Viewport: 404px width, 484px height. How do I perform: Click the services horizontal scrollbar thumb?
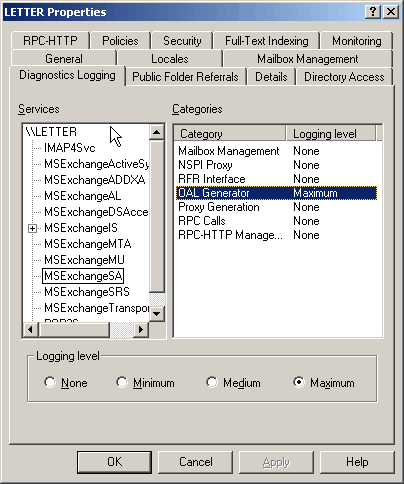[x=74, y=329]
